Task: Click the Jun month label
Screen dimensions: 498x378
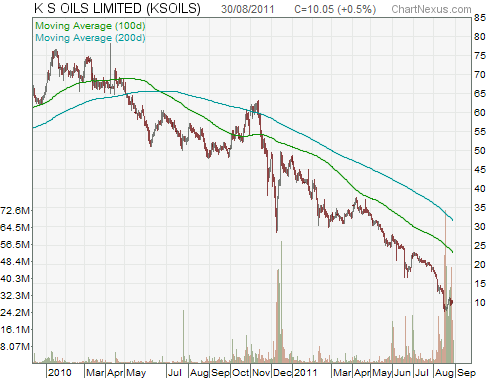Action: 403,372
